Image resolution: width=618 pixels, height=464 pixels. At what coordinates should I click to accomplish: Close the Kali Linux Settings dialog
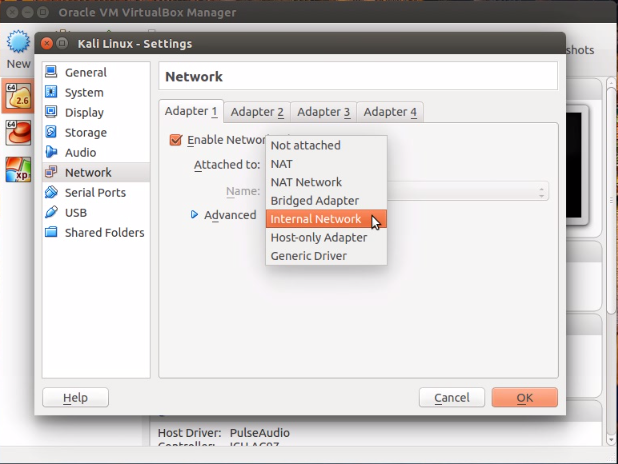[x=47, y=43]
